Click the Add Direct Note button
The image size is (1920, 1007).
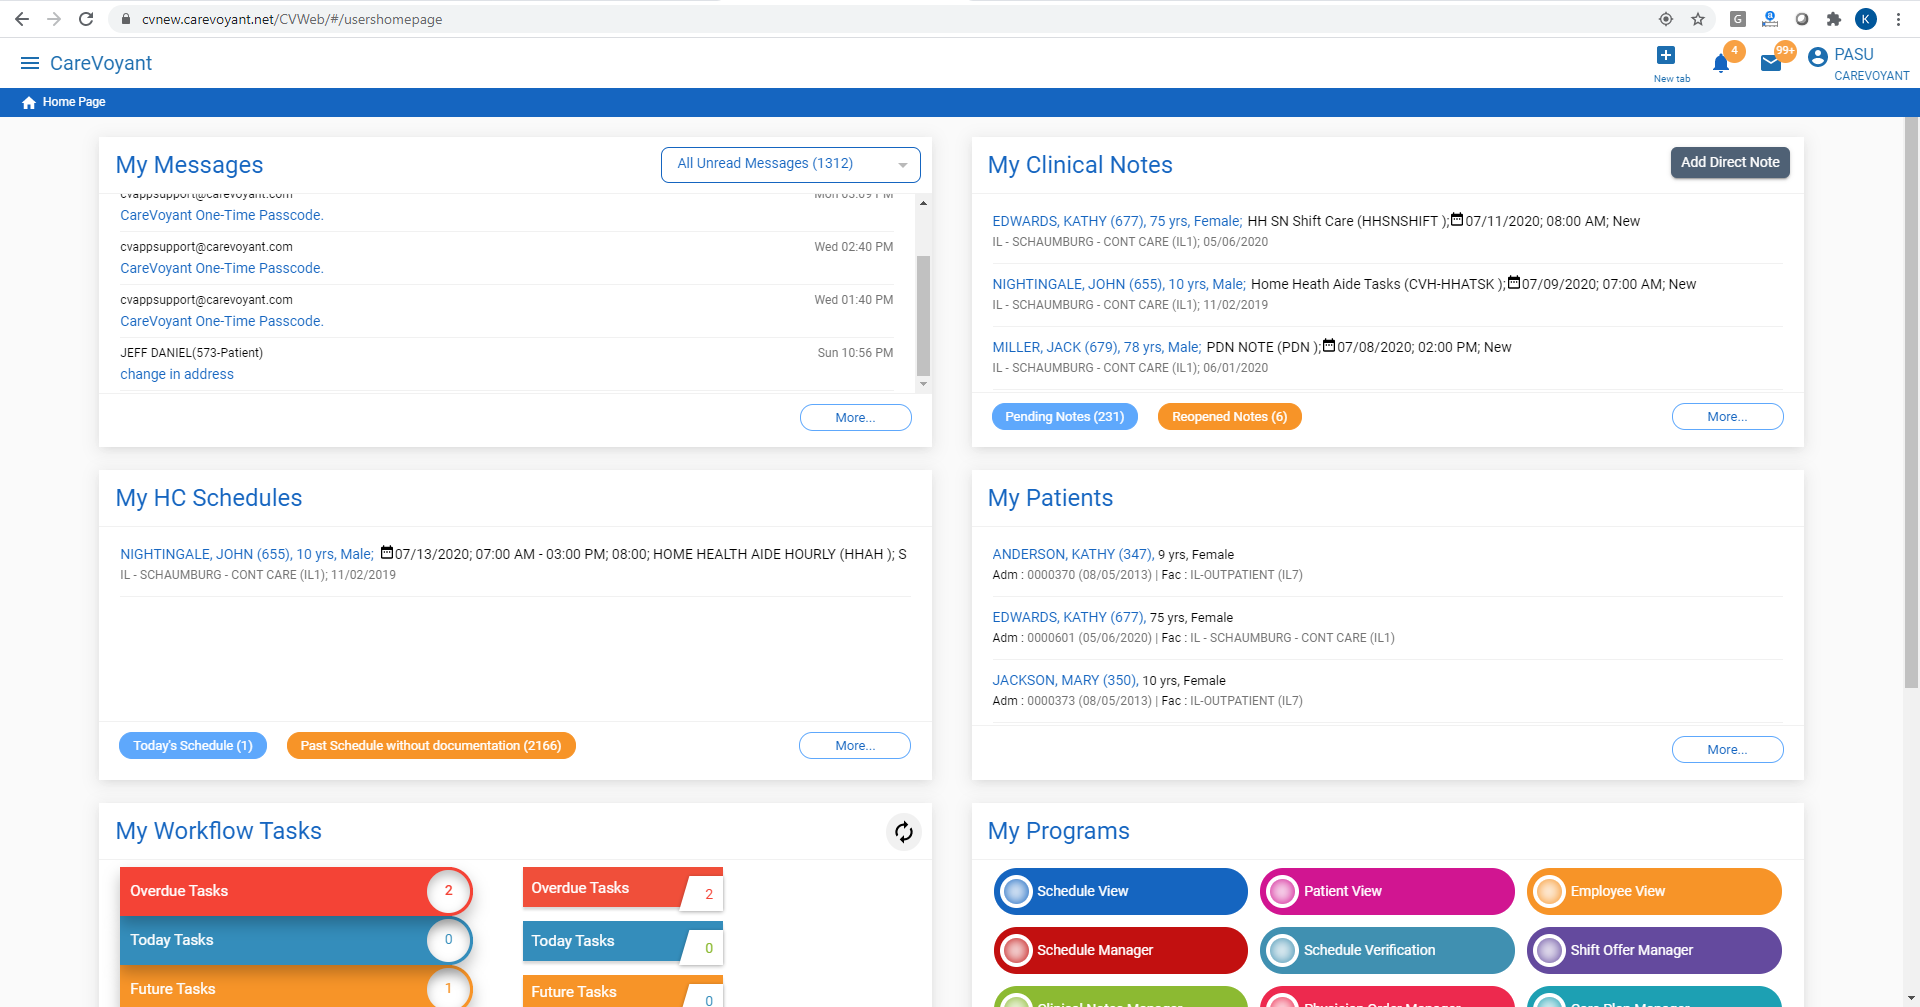pos(1730,163)
